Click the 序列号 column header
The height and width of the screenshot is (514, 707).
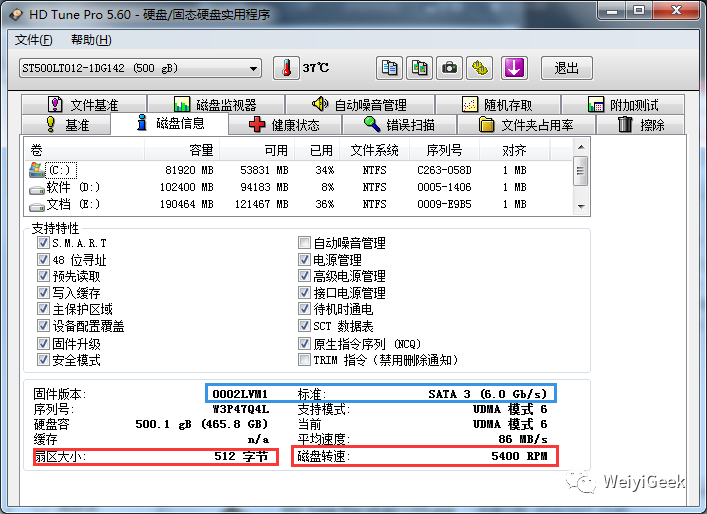click(444, 150)
